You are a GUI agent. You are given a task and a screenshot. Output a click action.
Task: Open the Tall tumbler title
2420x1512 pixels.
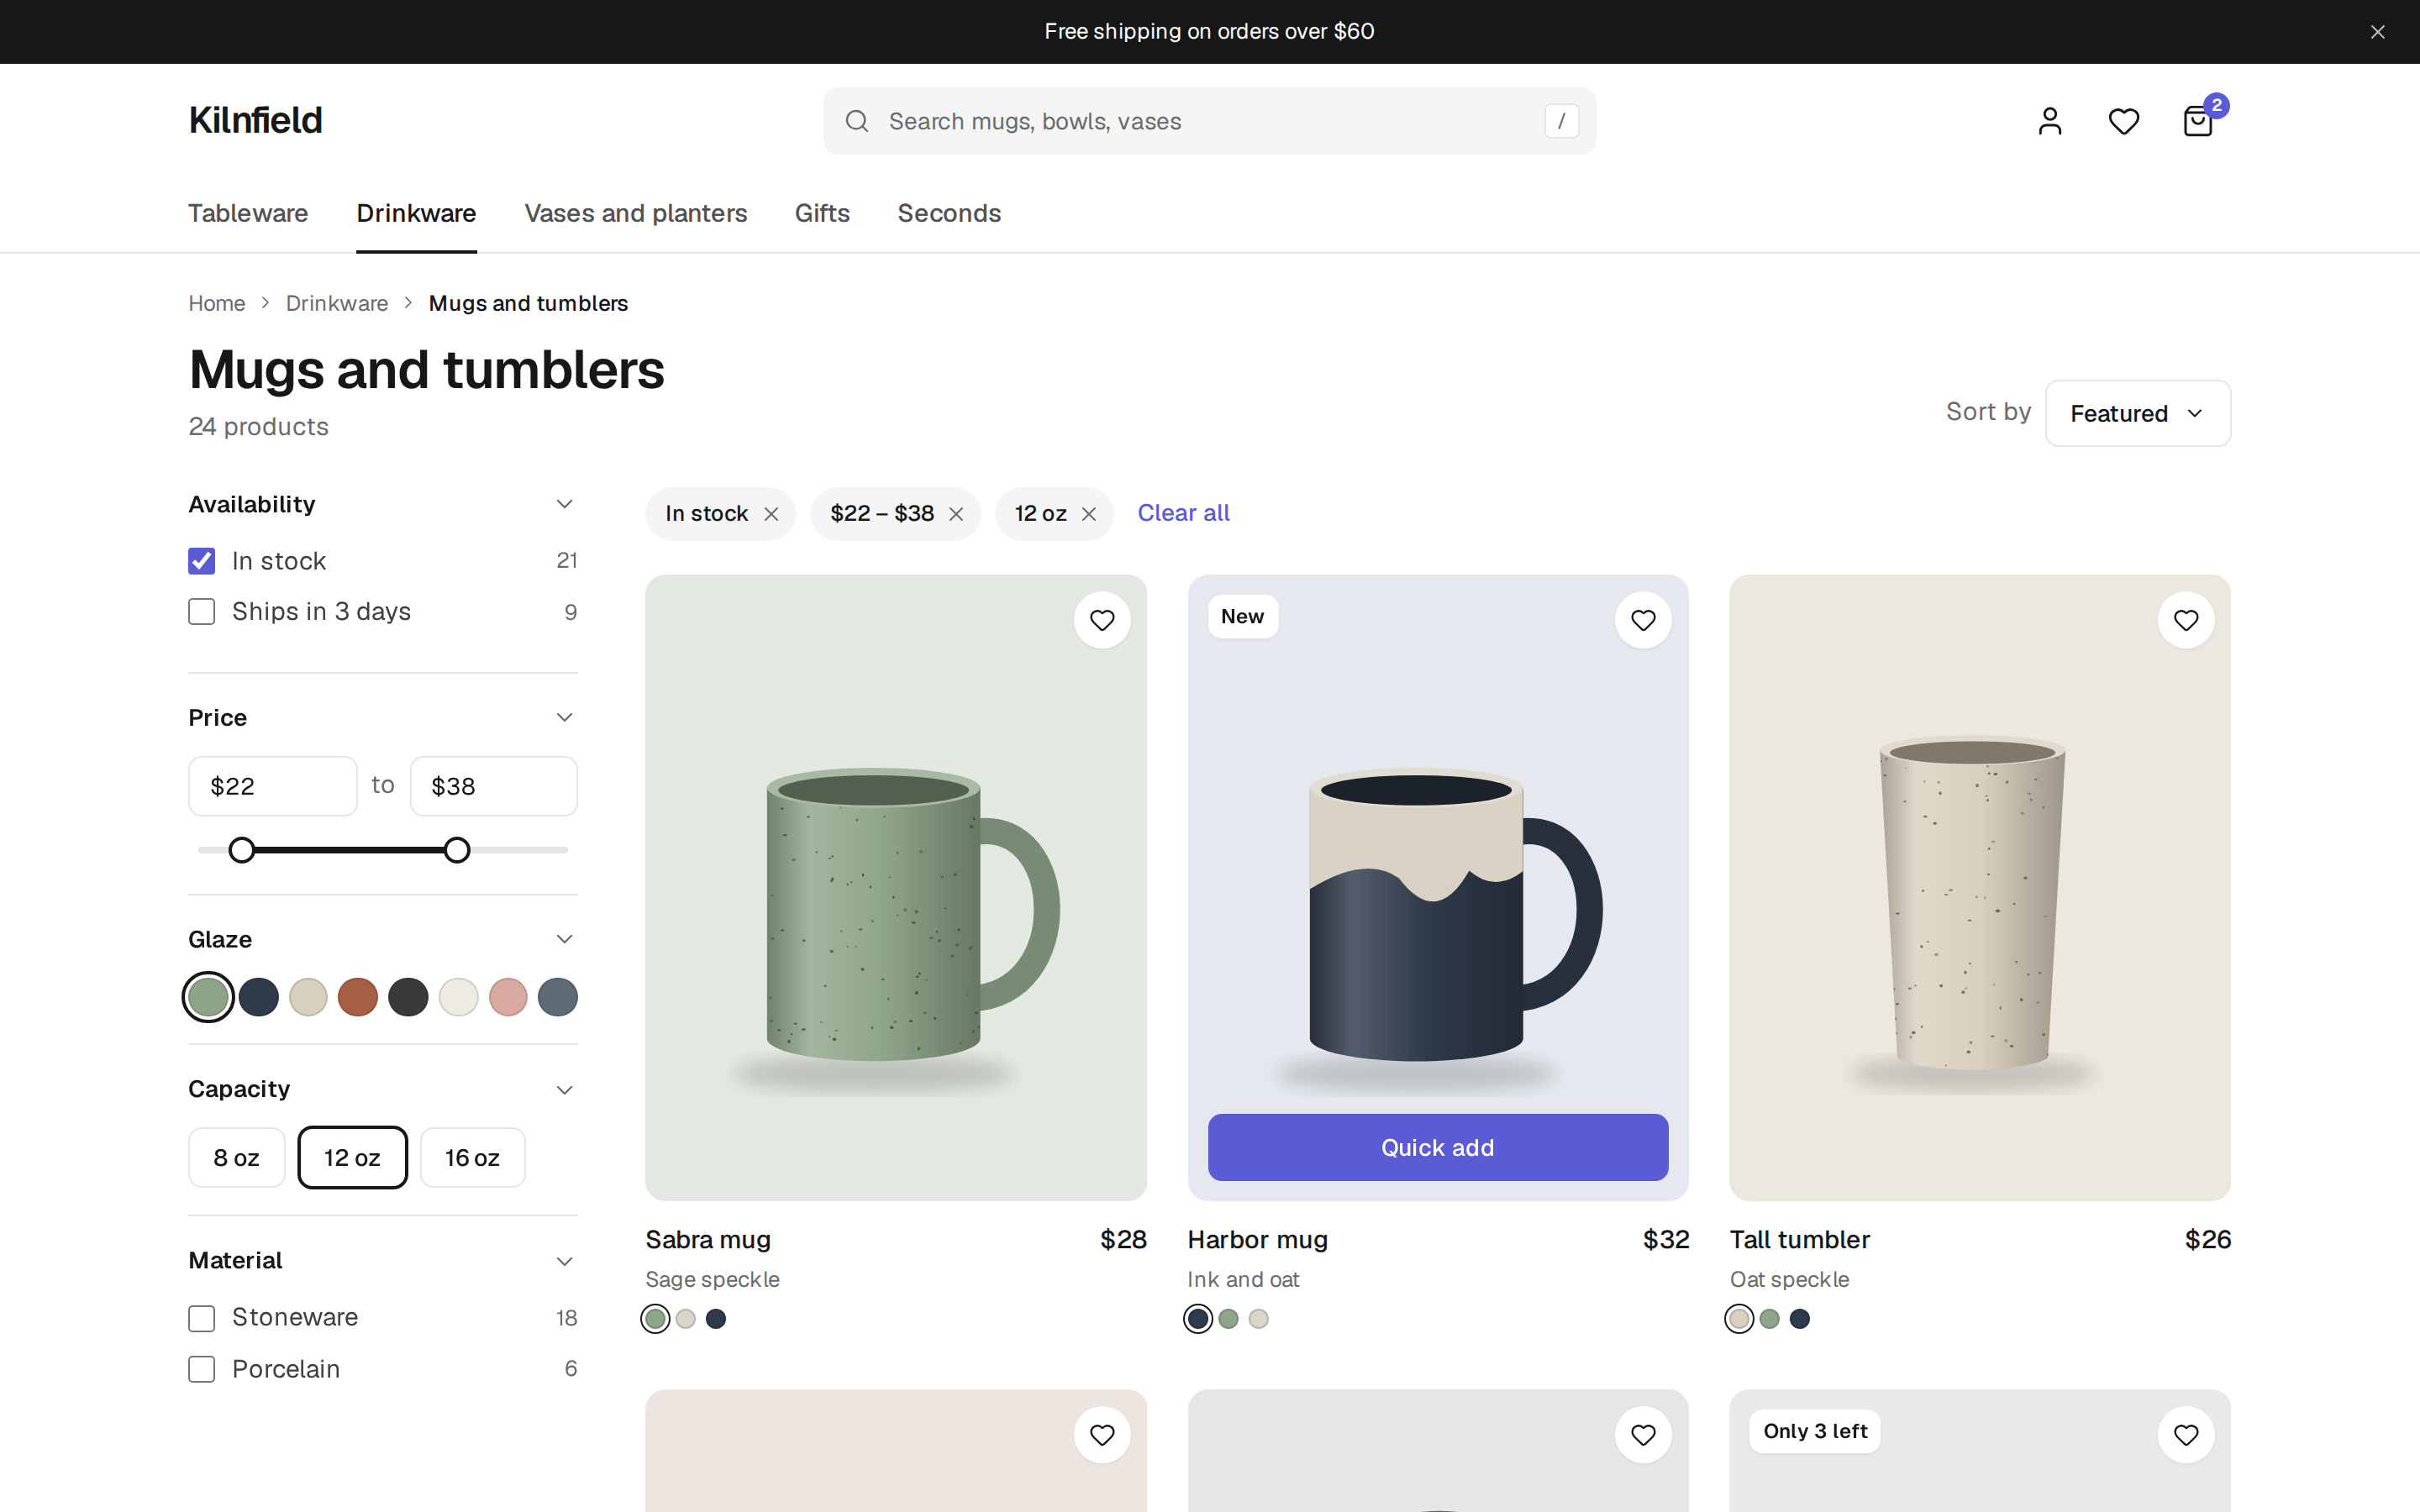[x=1800, y=1239]
